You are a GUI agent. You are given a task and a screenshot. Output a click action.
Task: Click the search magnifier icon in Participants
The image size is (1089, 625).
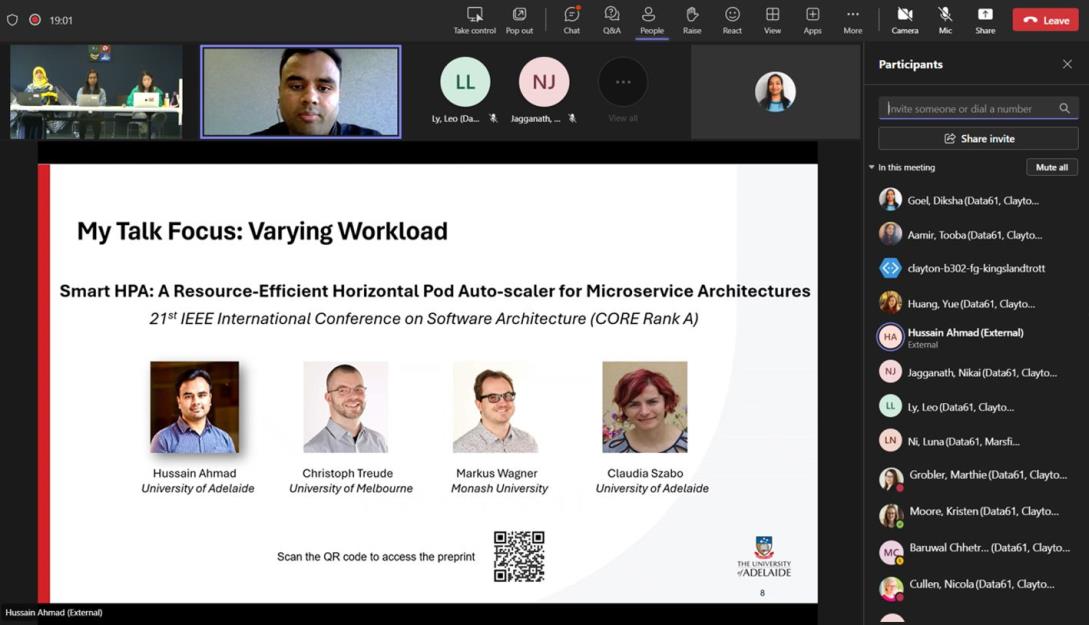(1065, 108)
